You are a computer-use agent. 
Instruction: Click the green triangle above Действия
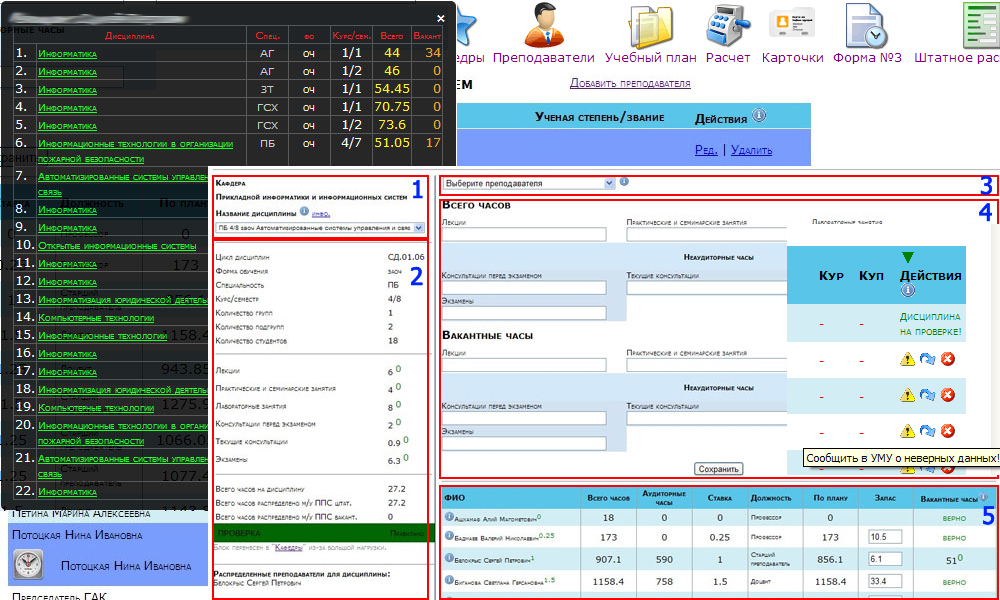(908, 258)
